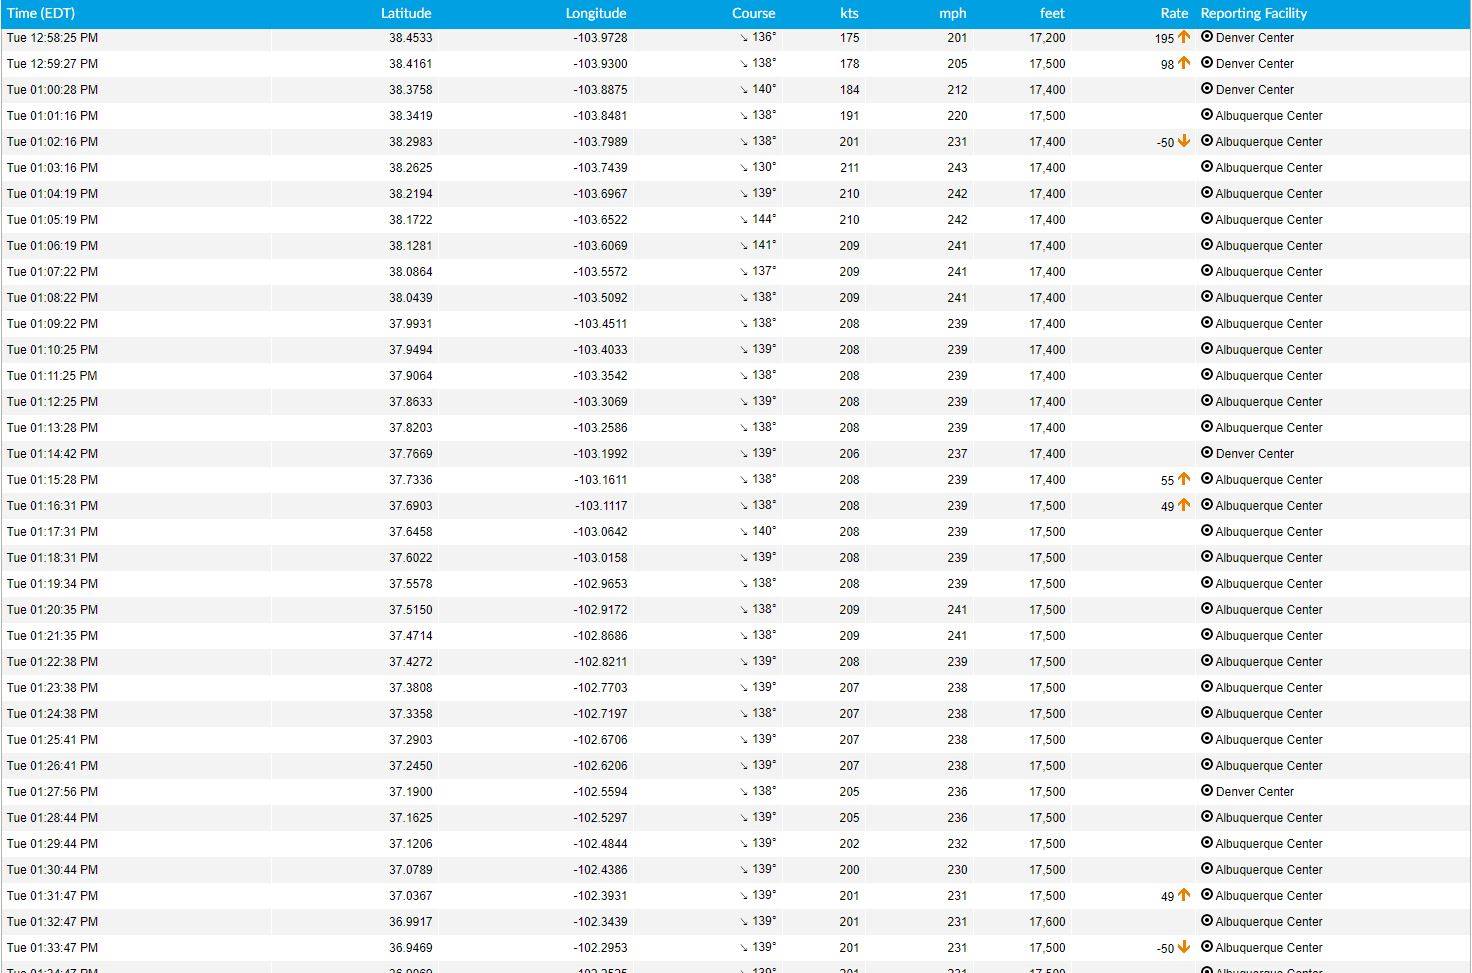
Task: Click the down arrow in the 01:33:47 PM row
Action: coord(1184,947)
